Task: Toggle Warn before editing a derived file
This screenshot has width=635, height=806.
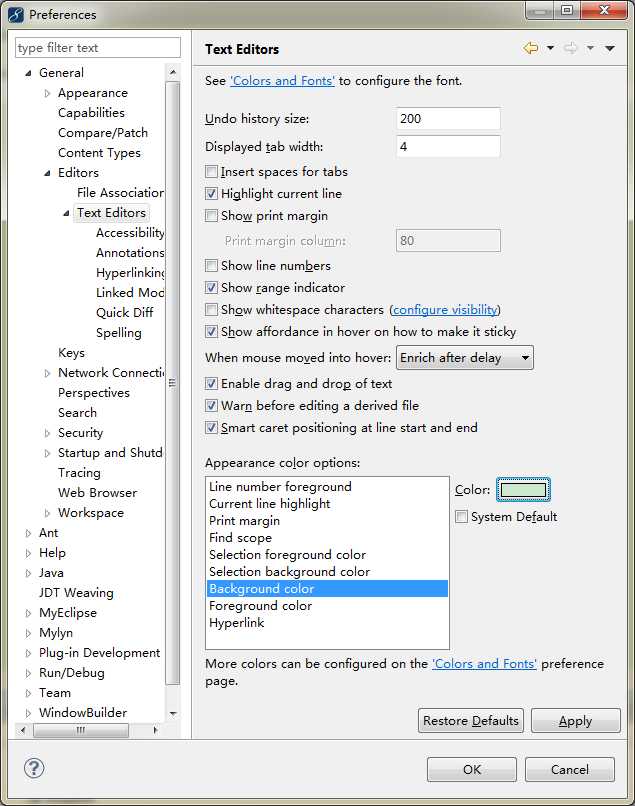Action: click(211, 406)
